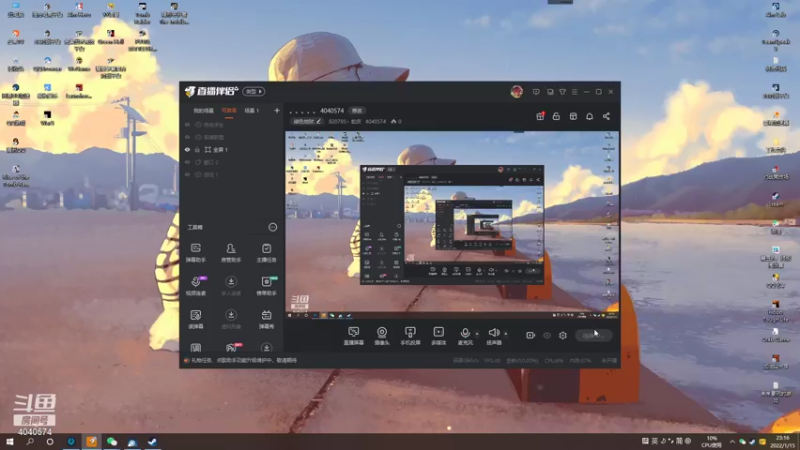Open the orange streaming app in taskbar
This screenshot has height=450, width=800.
pyautogui.click(x=91, y=442)
